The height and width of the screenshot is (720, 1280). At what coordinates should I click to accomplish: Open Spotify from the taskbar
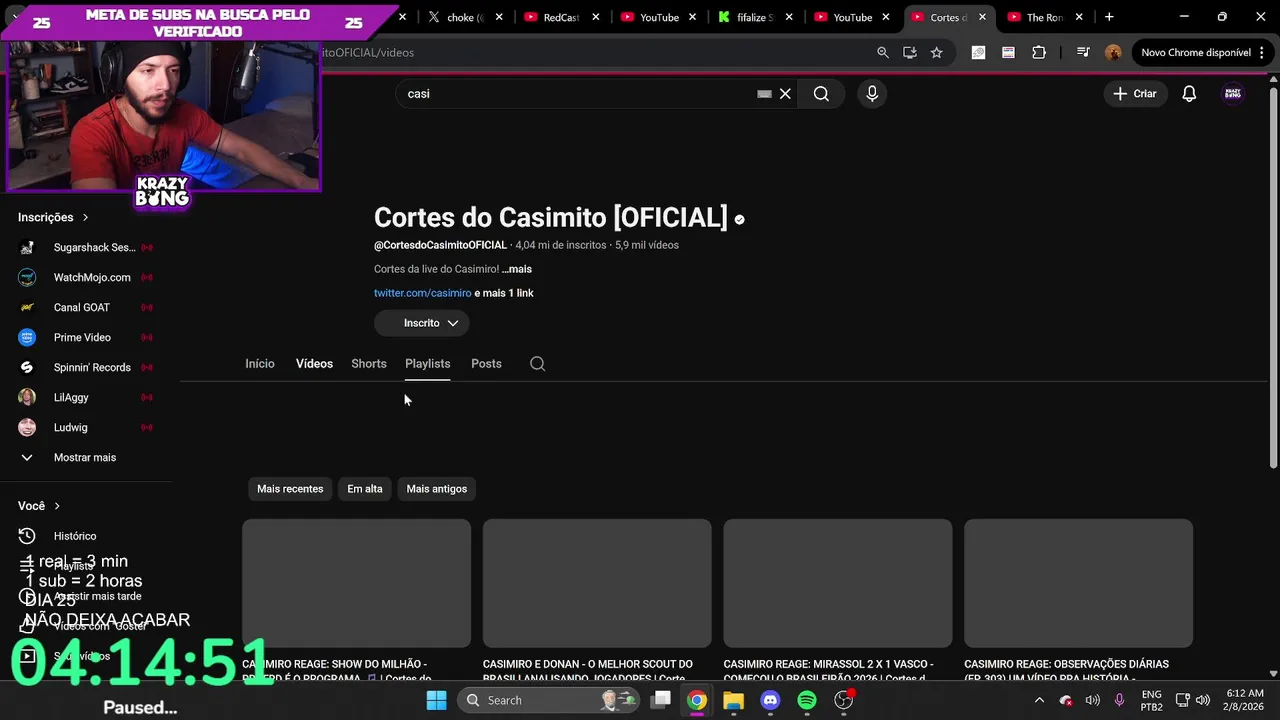pos(807,700)
